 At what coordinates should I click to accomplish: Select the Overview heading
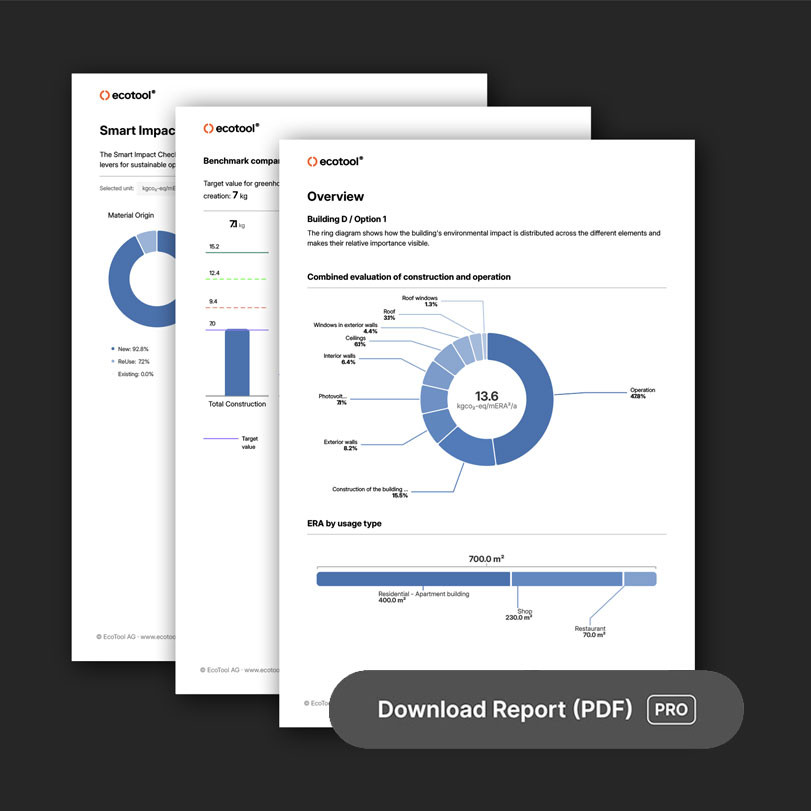pos(335,197)
